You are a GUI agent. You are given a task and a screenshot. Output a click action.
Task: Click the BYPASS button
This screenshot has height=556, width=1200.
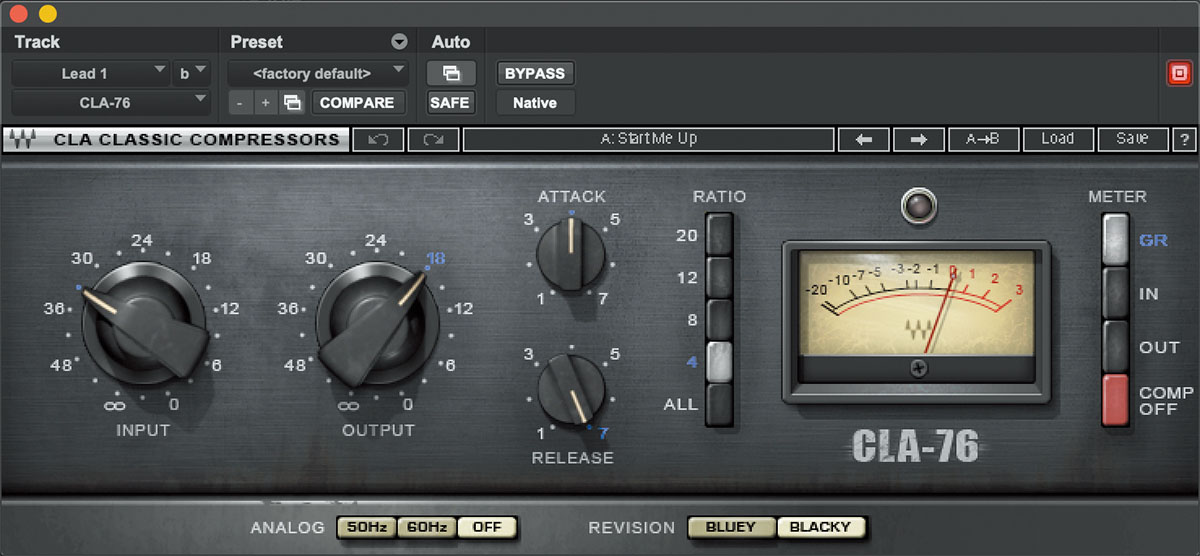(535, 73)
